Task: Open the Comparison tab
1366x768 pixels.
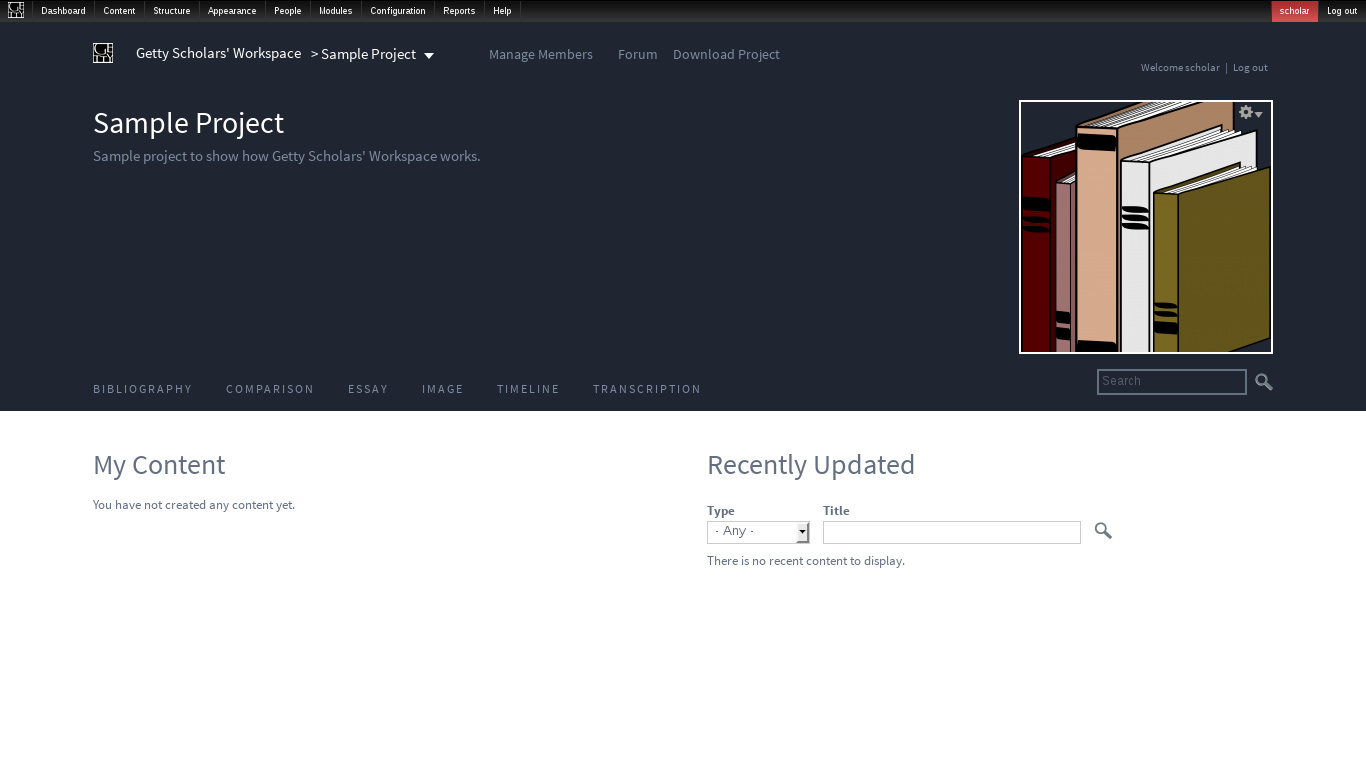Action: 270,389
